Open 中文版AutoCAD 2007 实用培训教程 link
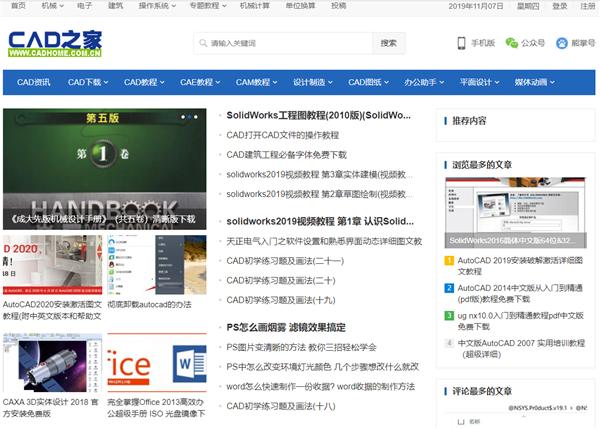 pyautogui.click(x=521, y=349)
